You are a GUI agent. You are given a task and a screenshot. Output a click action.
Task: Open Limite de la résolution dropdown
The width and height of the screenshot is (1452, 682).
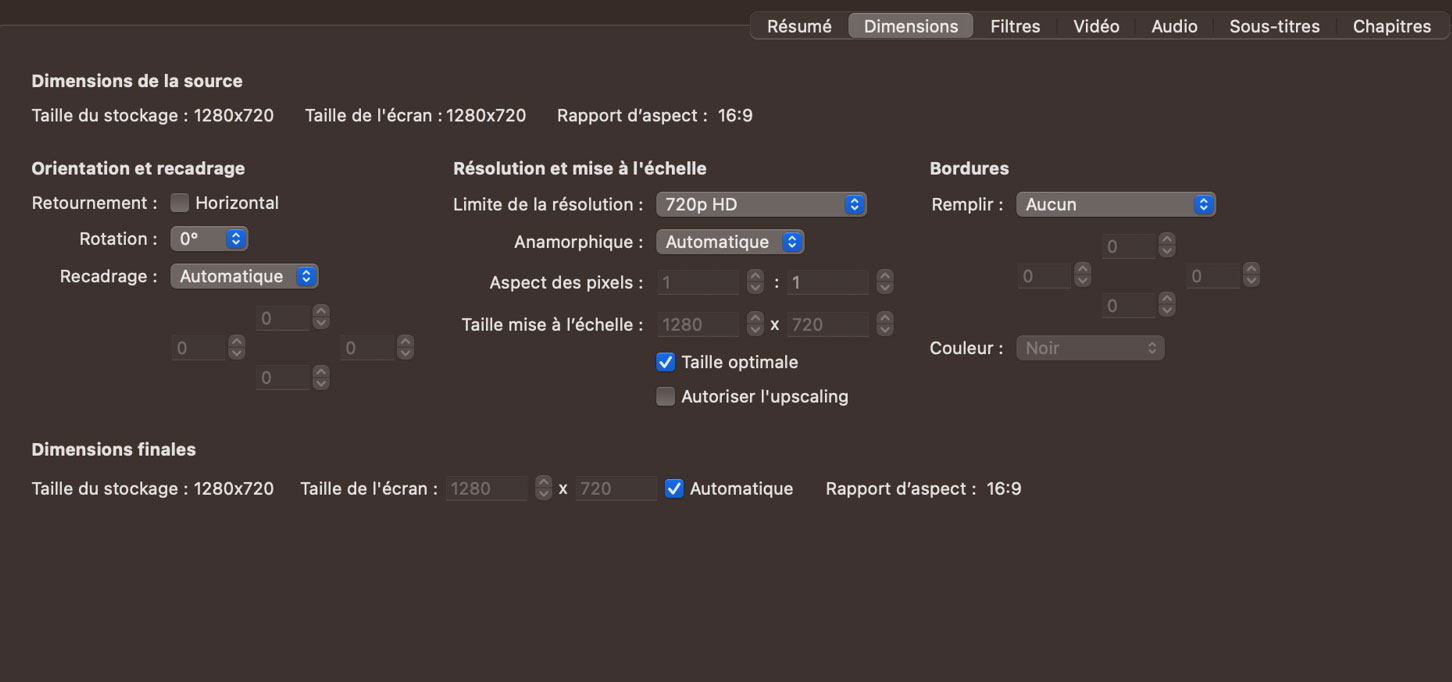[x=761, y=204]
